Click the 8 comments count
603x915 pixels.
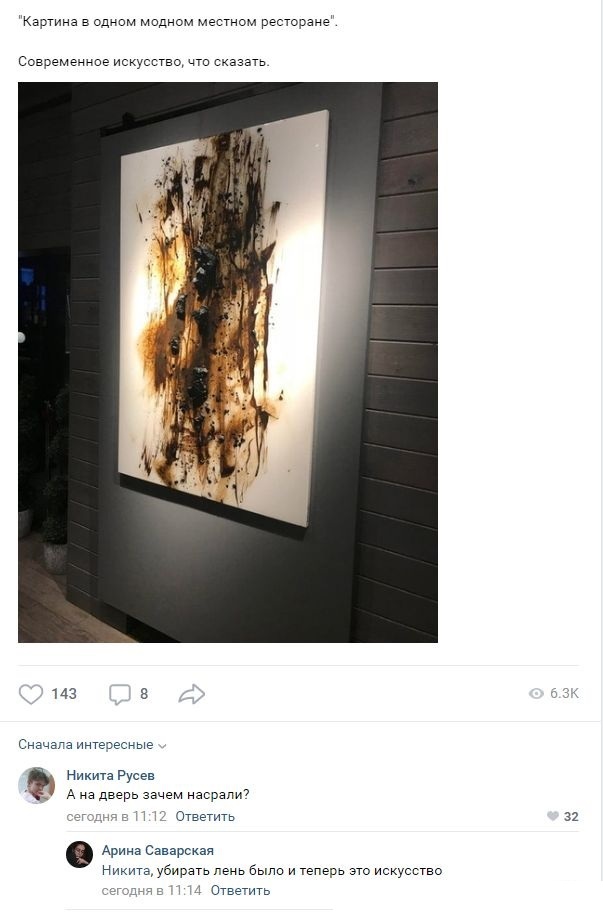[x=144, y=694]
